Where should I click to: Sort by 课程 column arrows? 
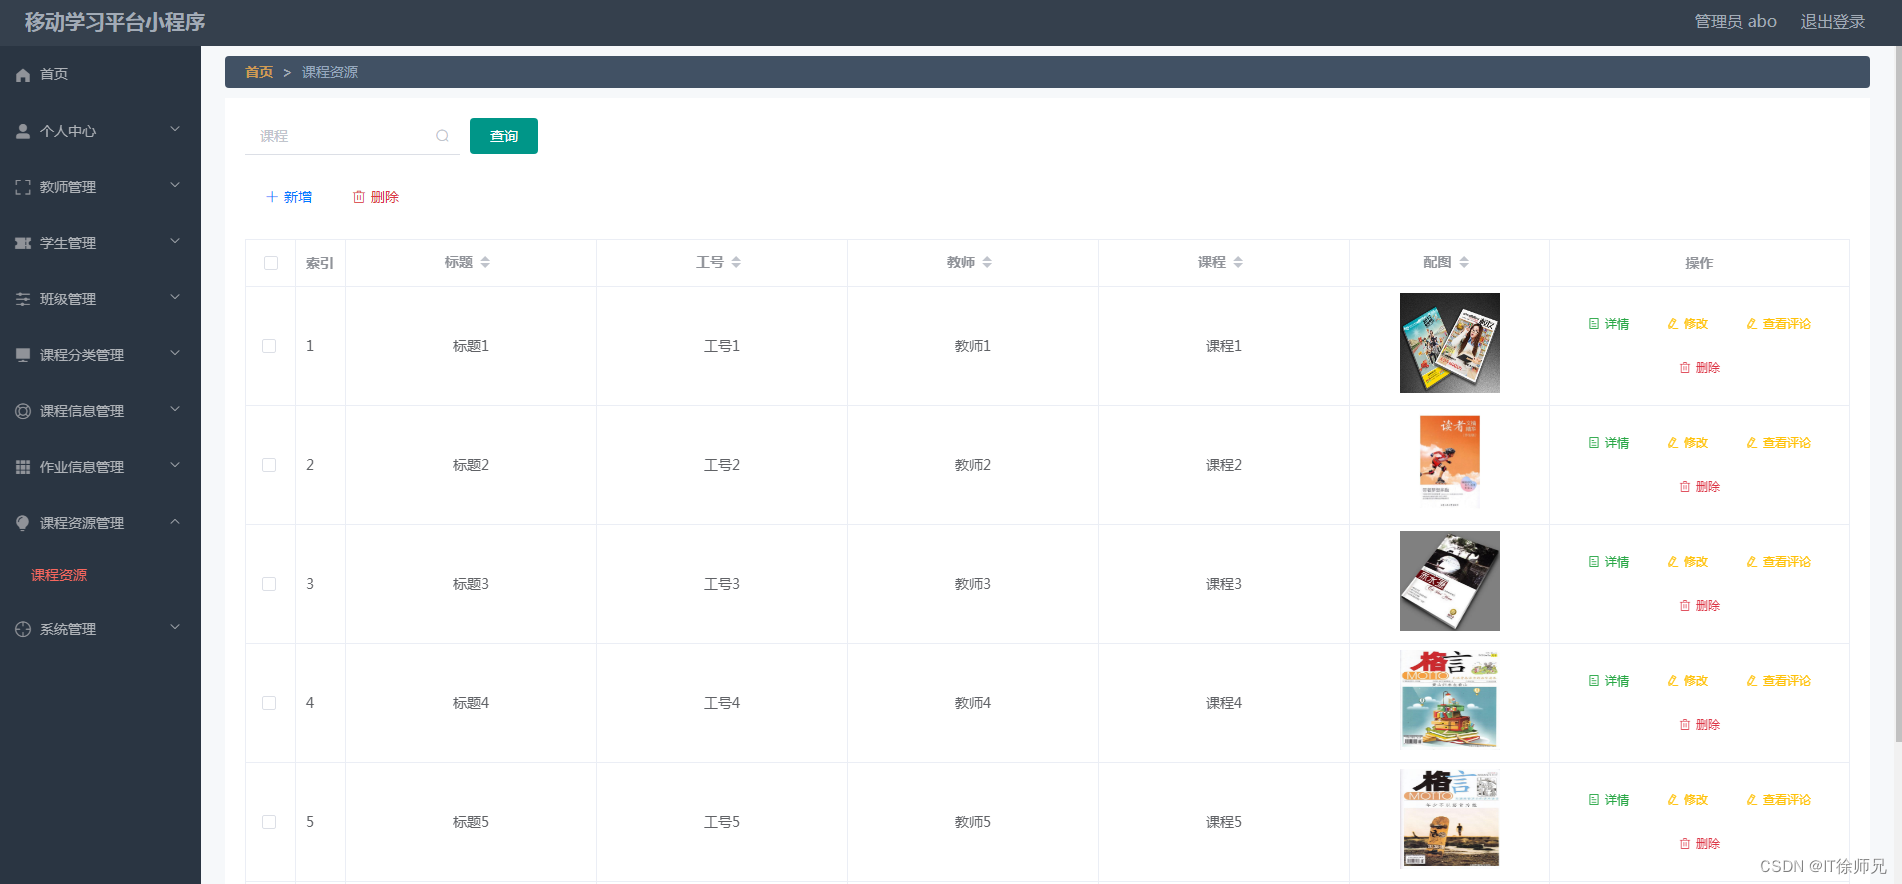pyautogui.click(x=1238, y=262)
